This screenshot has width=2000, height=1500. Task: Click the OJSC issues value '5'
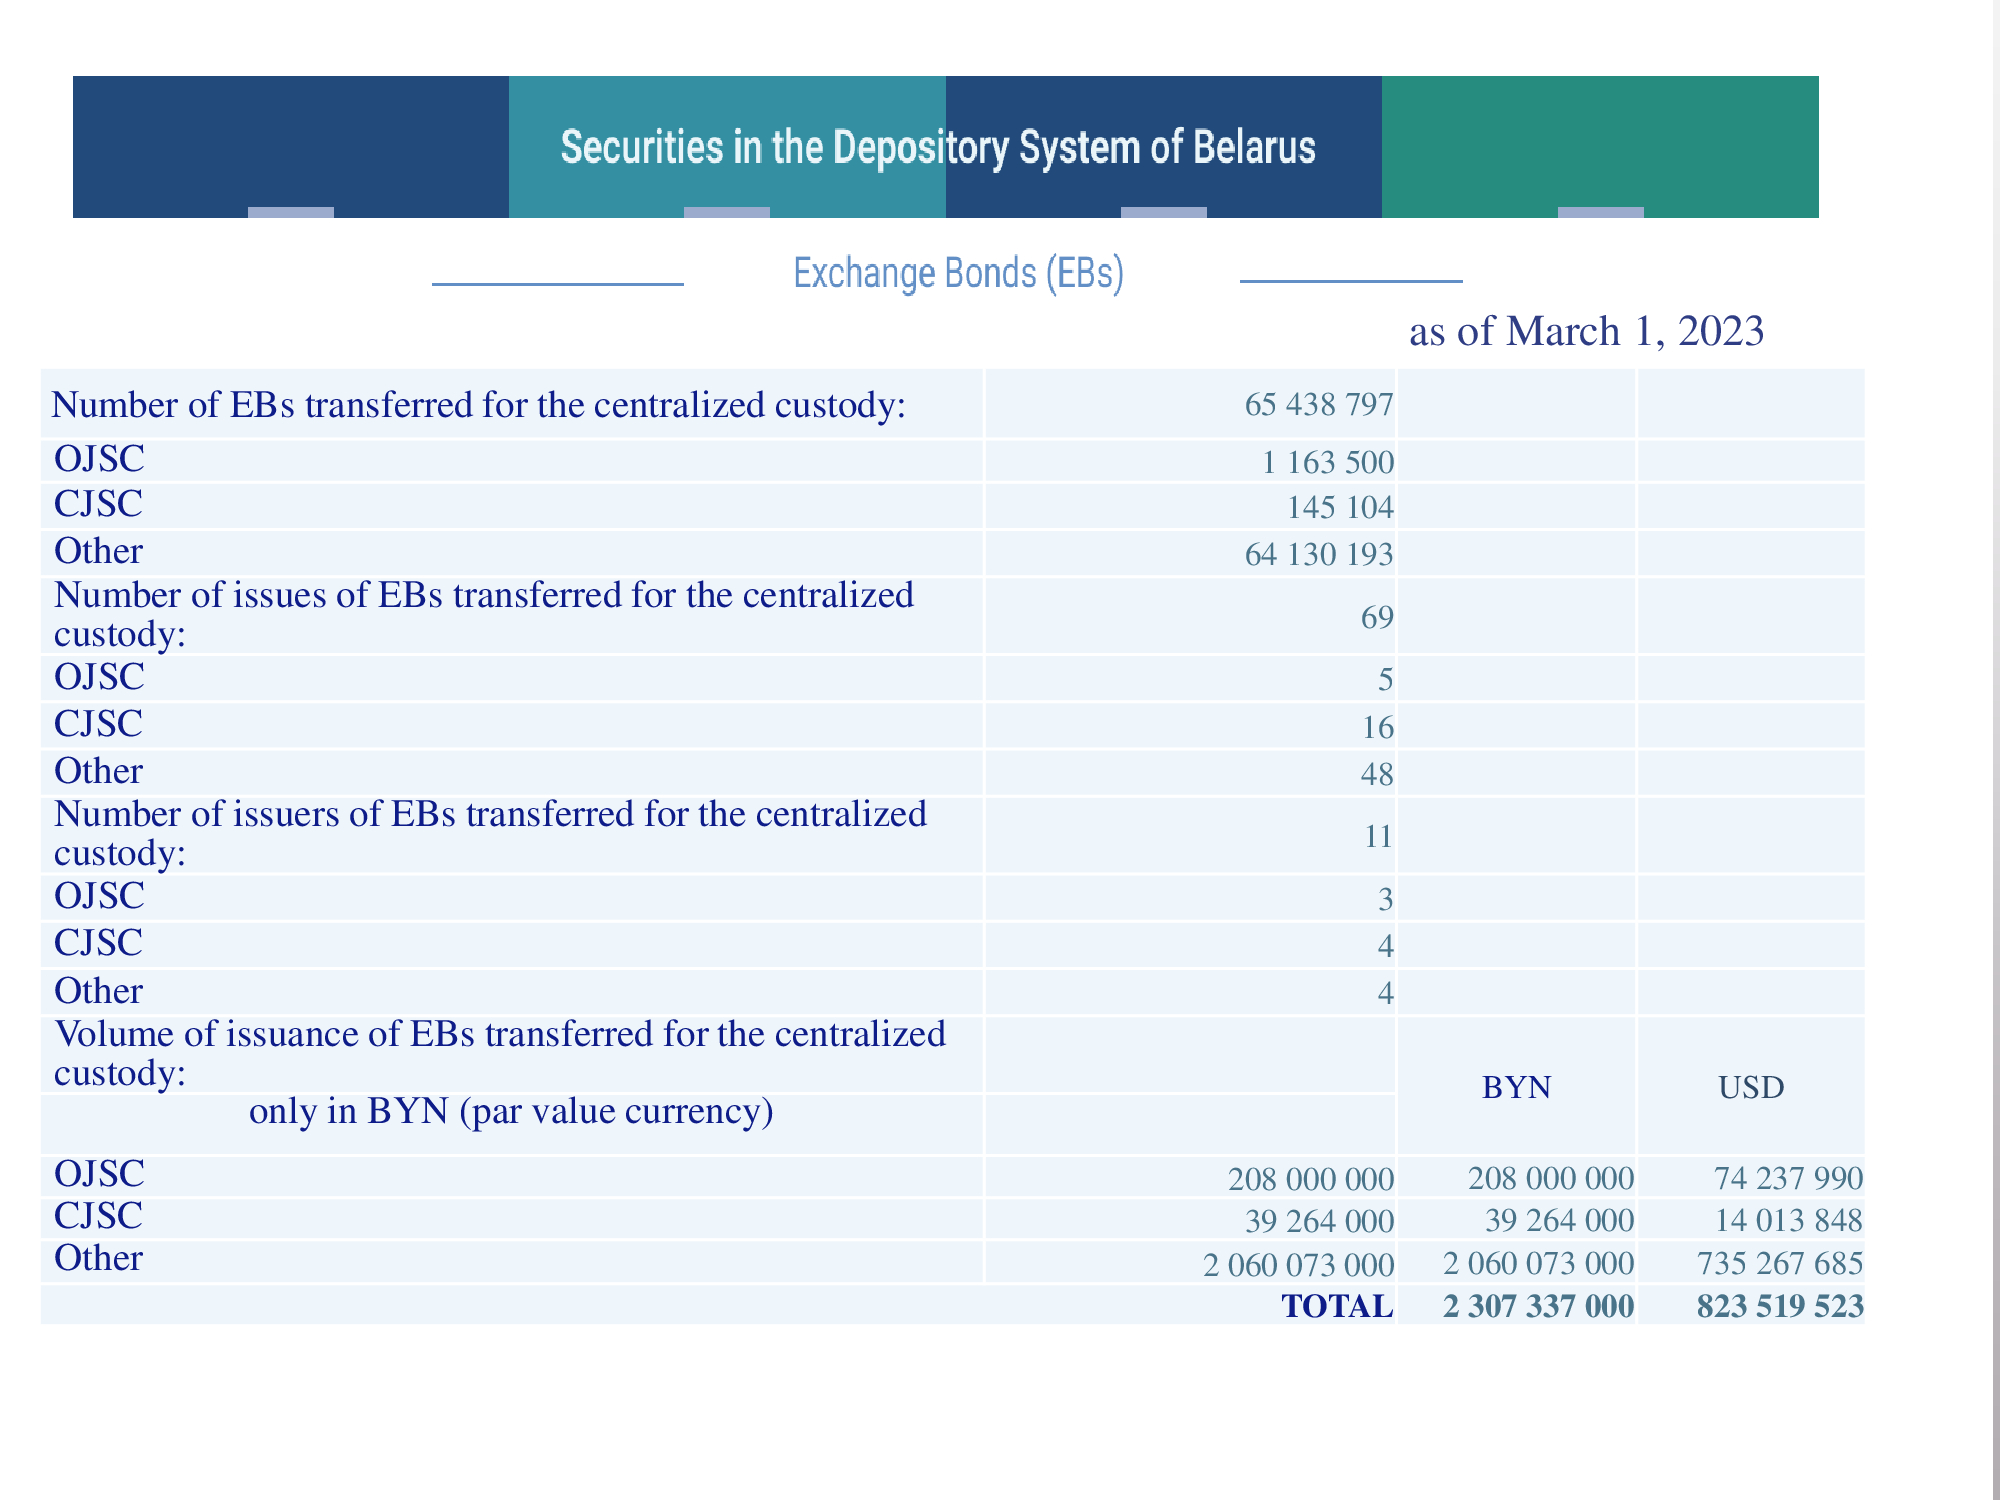click(x=1385, y=680)
